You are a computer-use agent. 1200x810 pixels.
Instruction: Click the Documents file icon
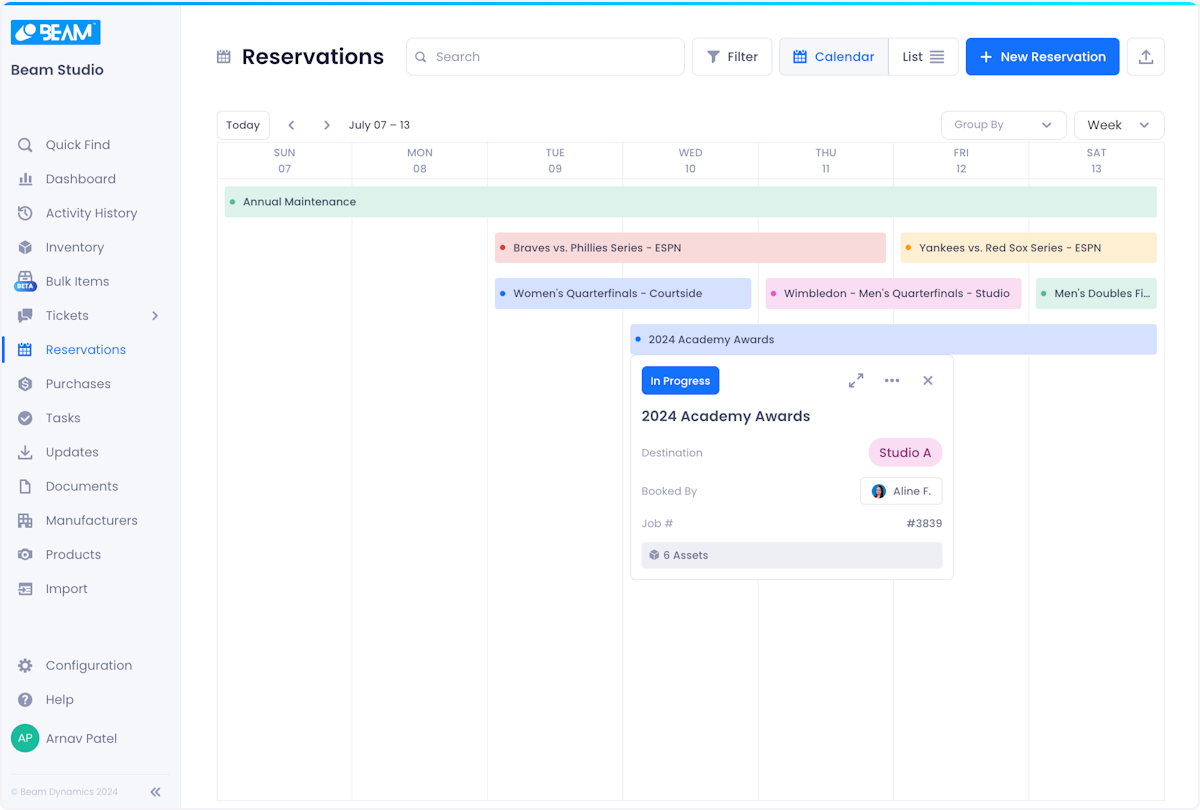25,486
